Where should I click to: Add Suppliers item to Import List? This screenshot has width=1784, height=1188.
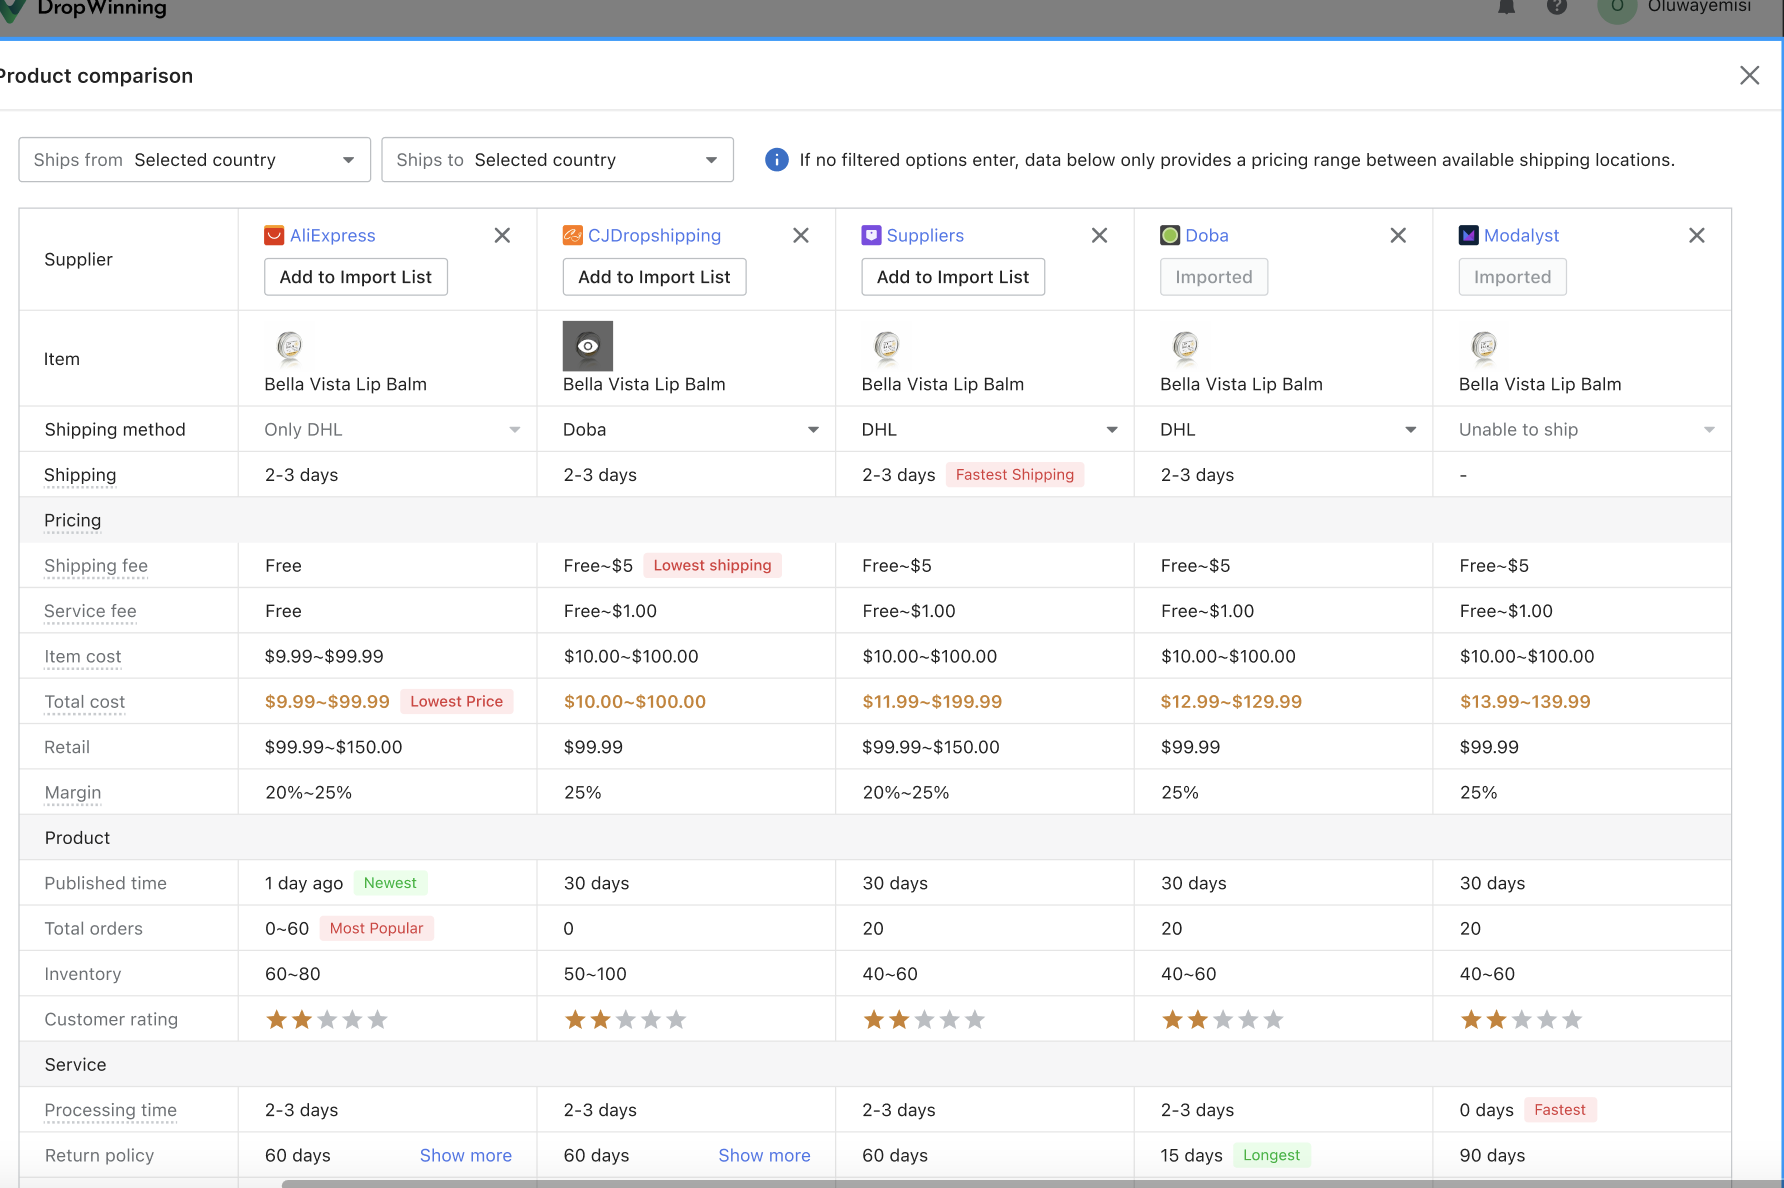pos(953,277)
